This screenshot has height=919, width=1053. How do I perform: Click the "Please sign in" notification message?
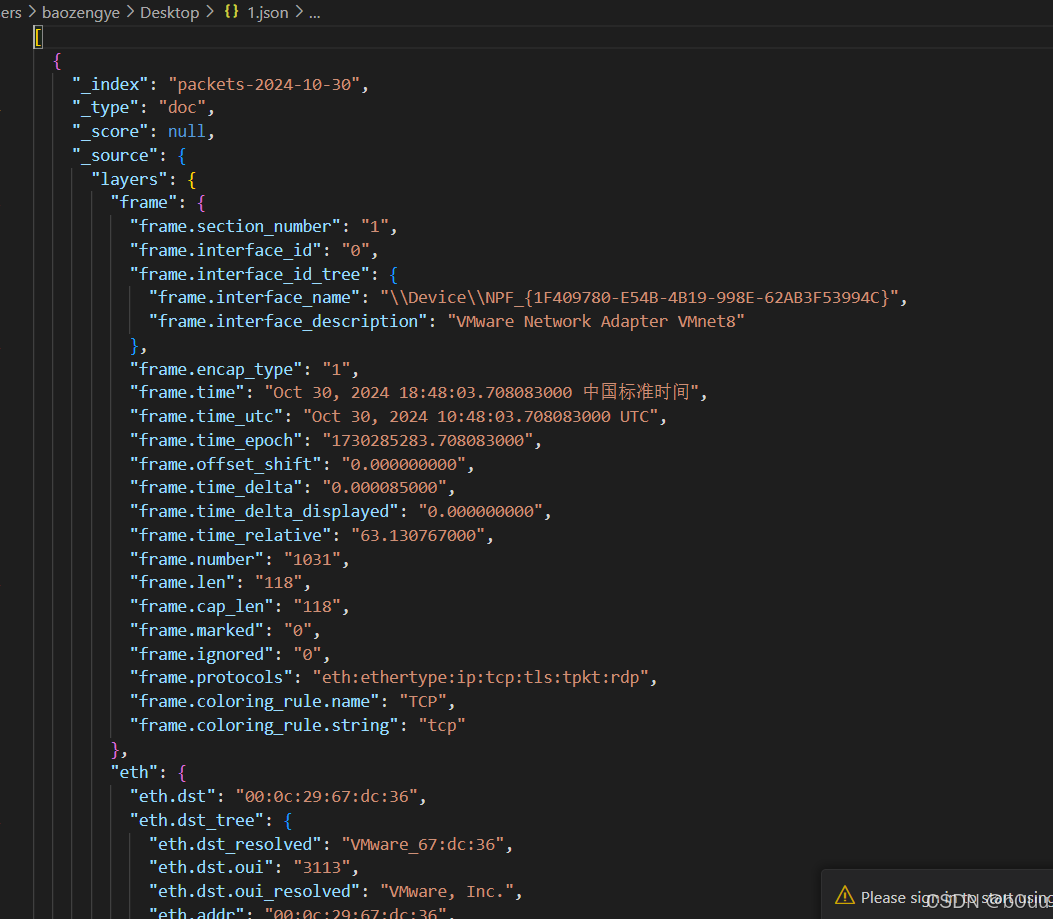pyautogui.click(x=956, y=898)
